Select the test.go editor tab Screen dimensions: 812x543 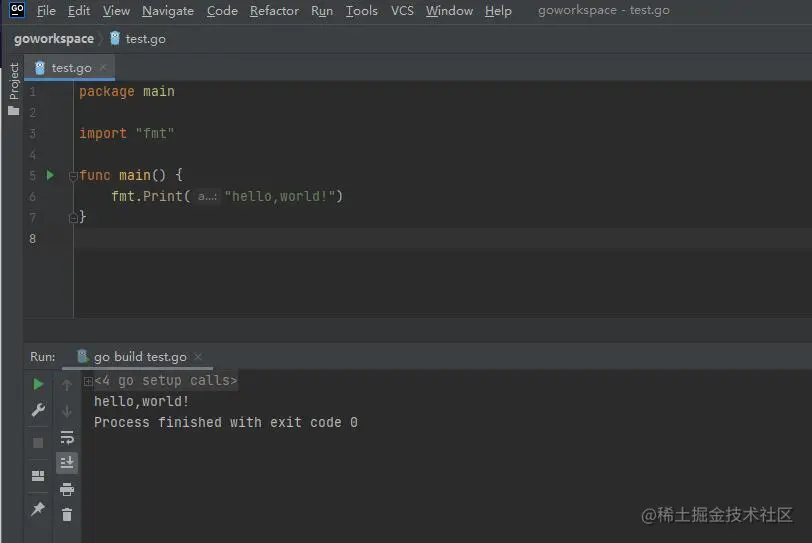(70, 68)
